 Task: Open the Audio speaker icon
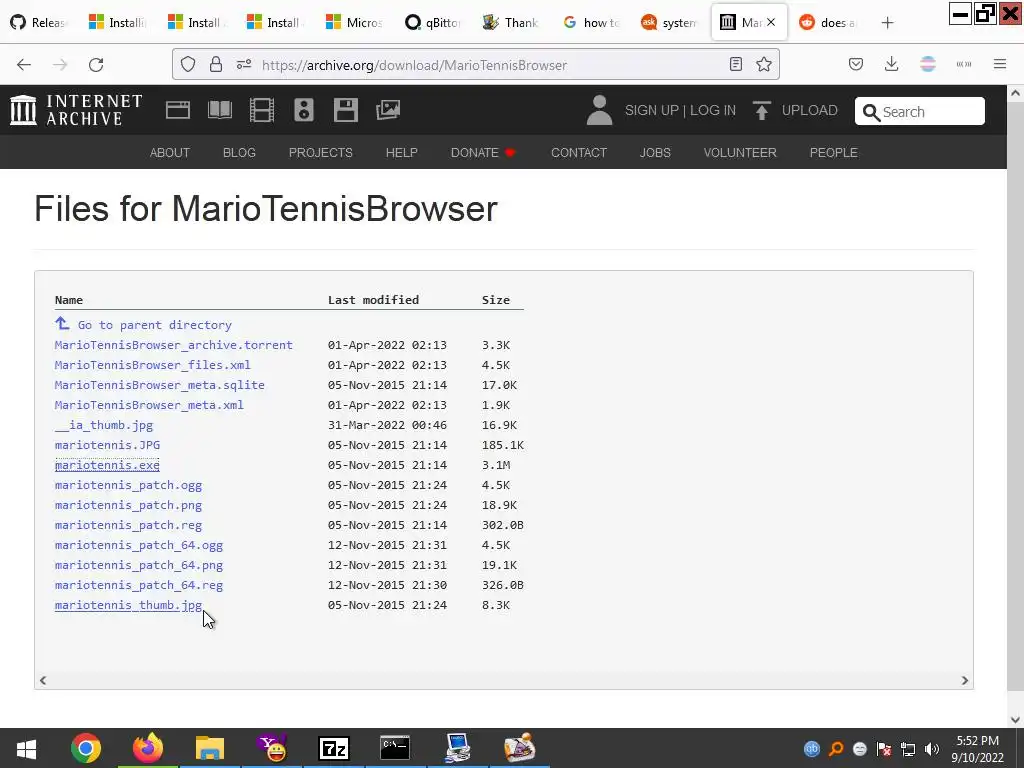[304, 110]
